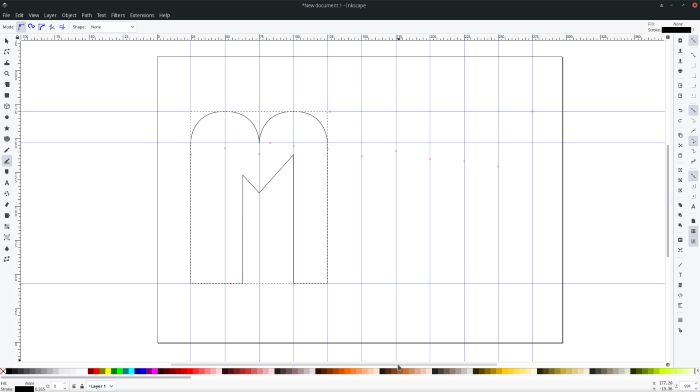
Task: Select the Node edit tool
Action: point(7,52)
